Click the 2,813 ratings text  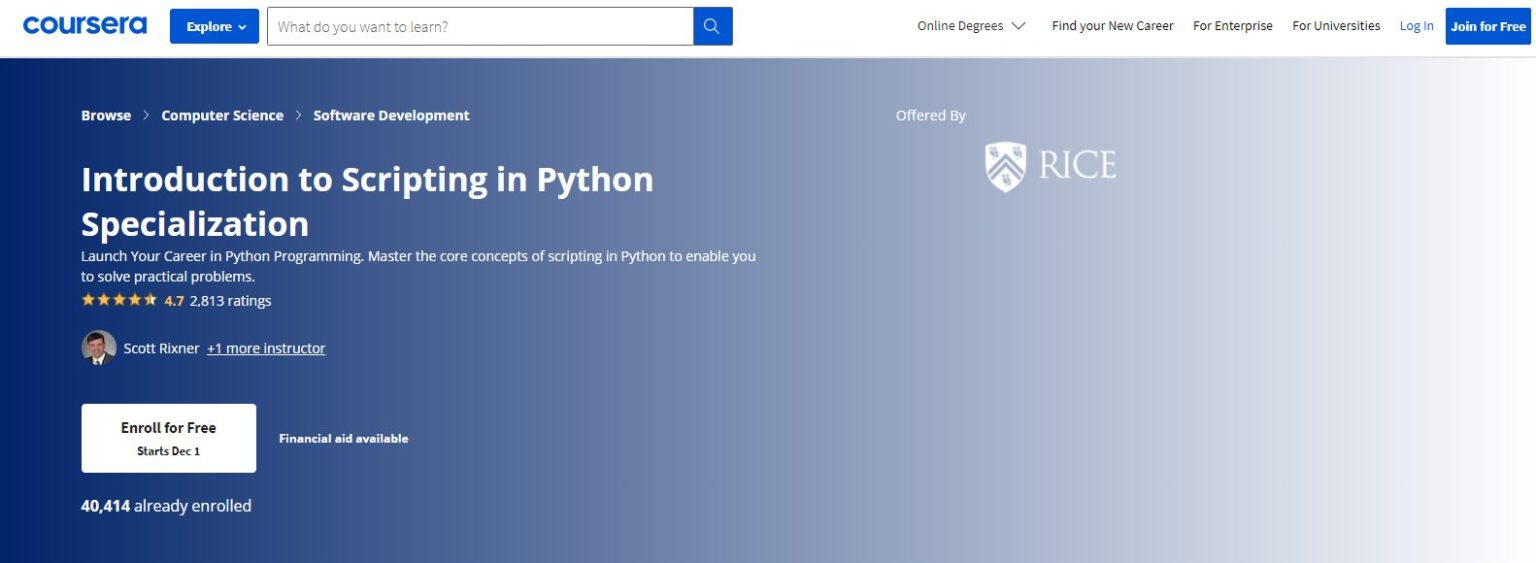click(230, 300)
